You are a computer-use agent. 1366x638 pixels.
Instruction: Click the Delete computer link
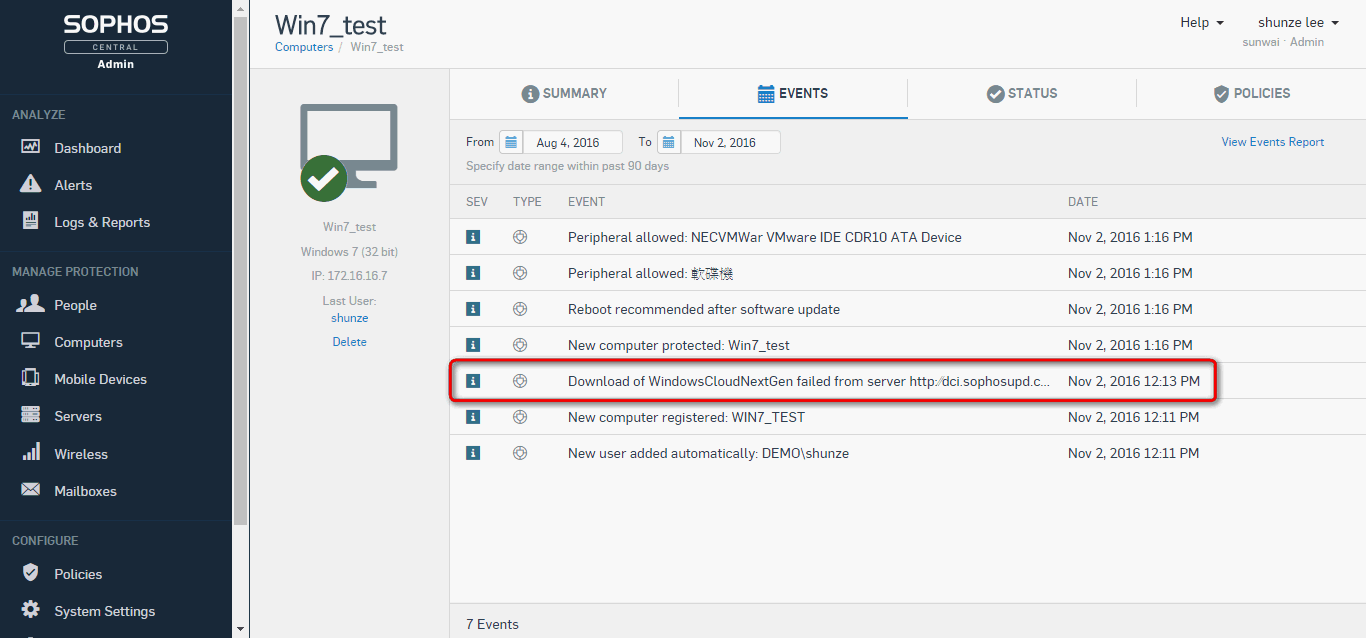click(x=349, y=342)
